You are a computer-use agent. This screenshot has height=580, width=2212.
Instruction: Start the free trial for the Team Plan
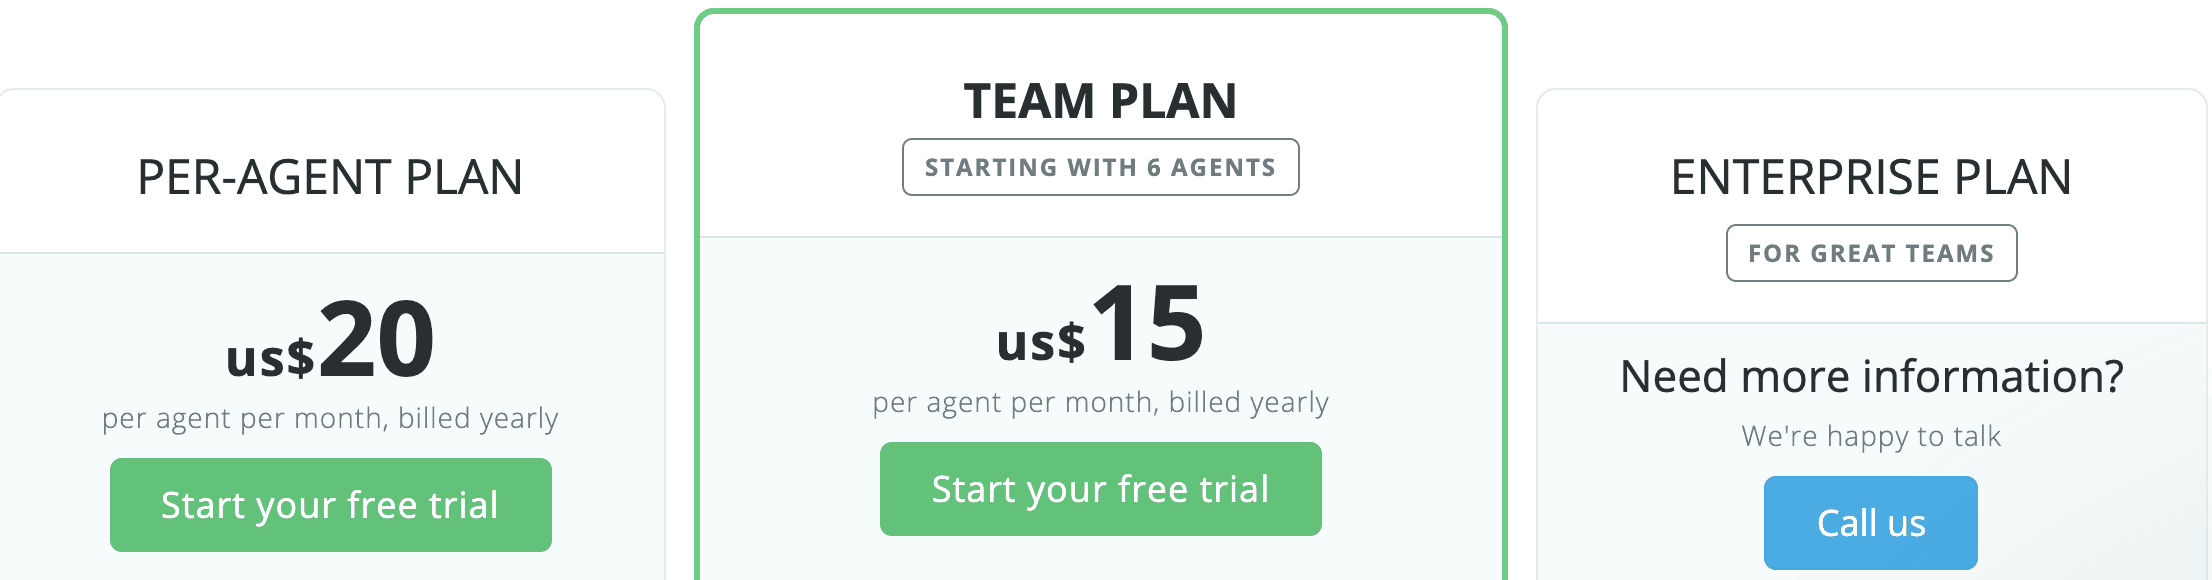click(1100, 489)
